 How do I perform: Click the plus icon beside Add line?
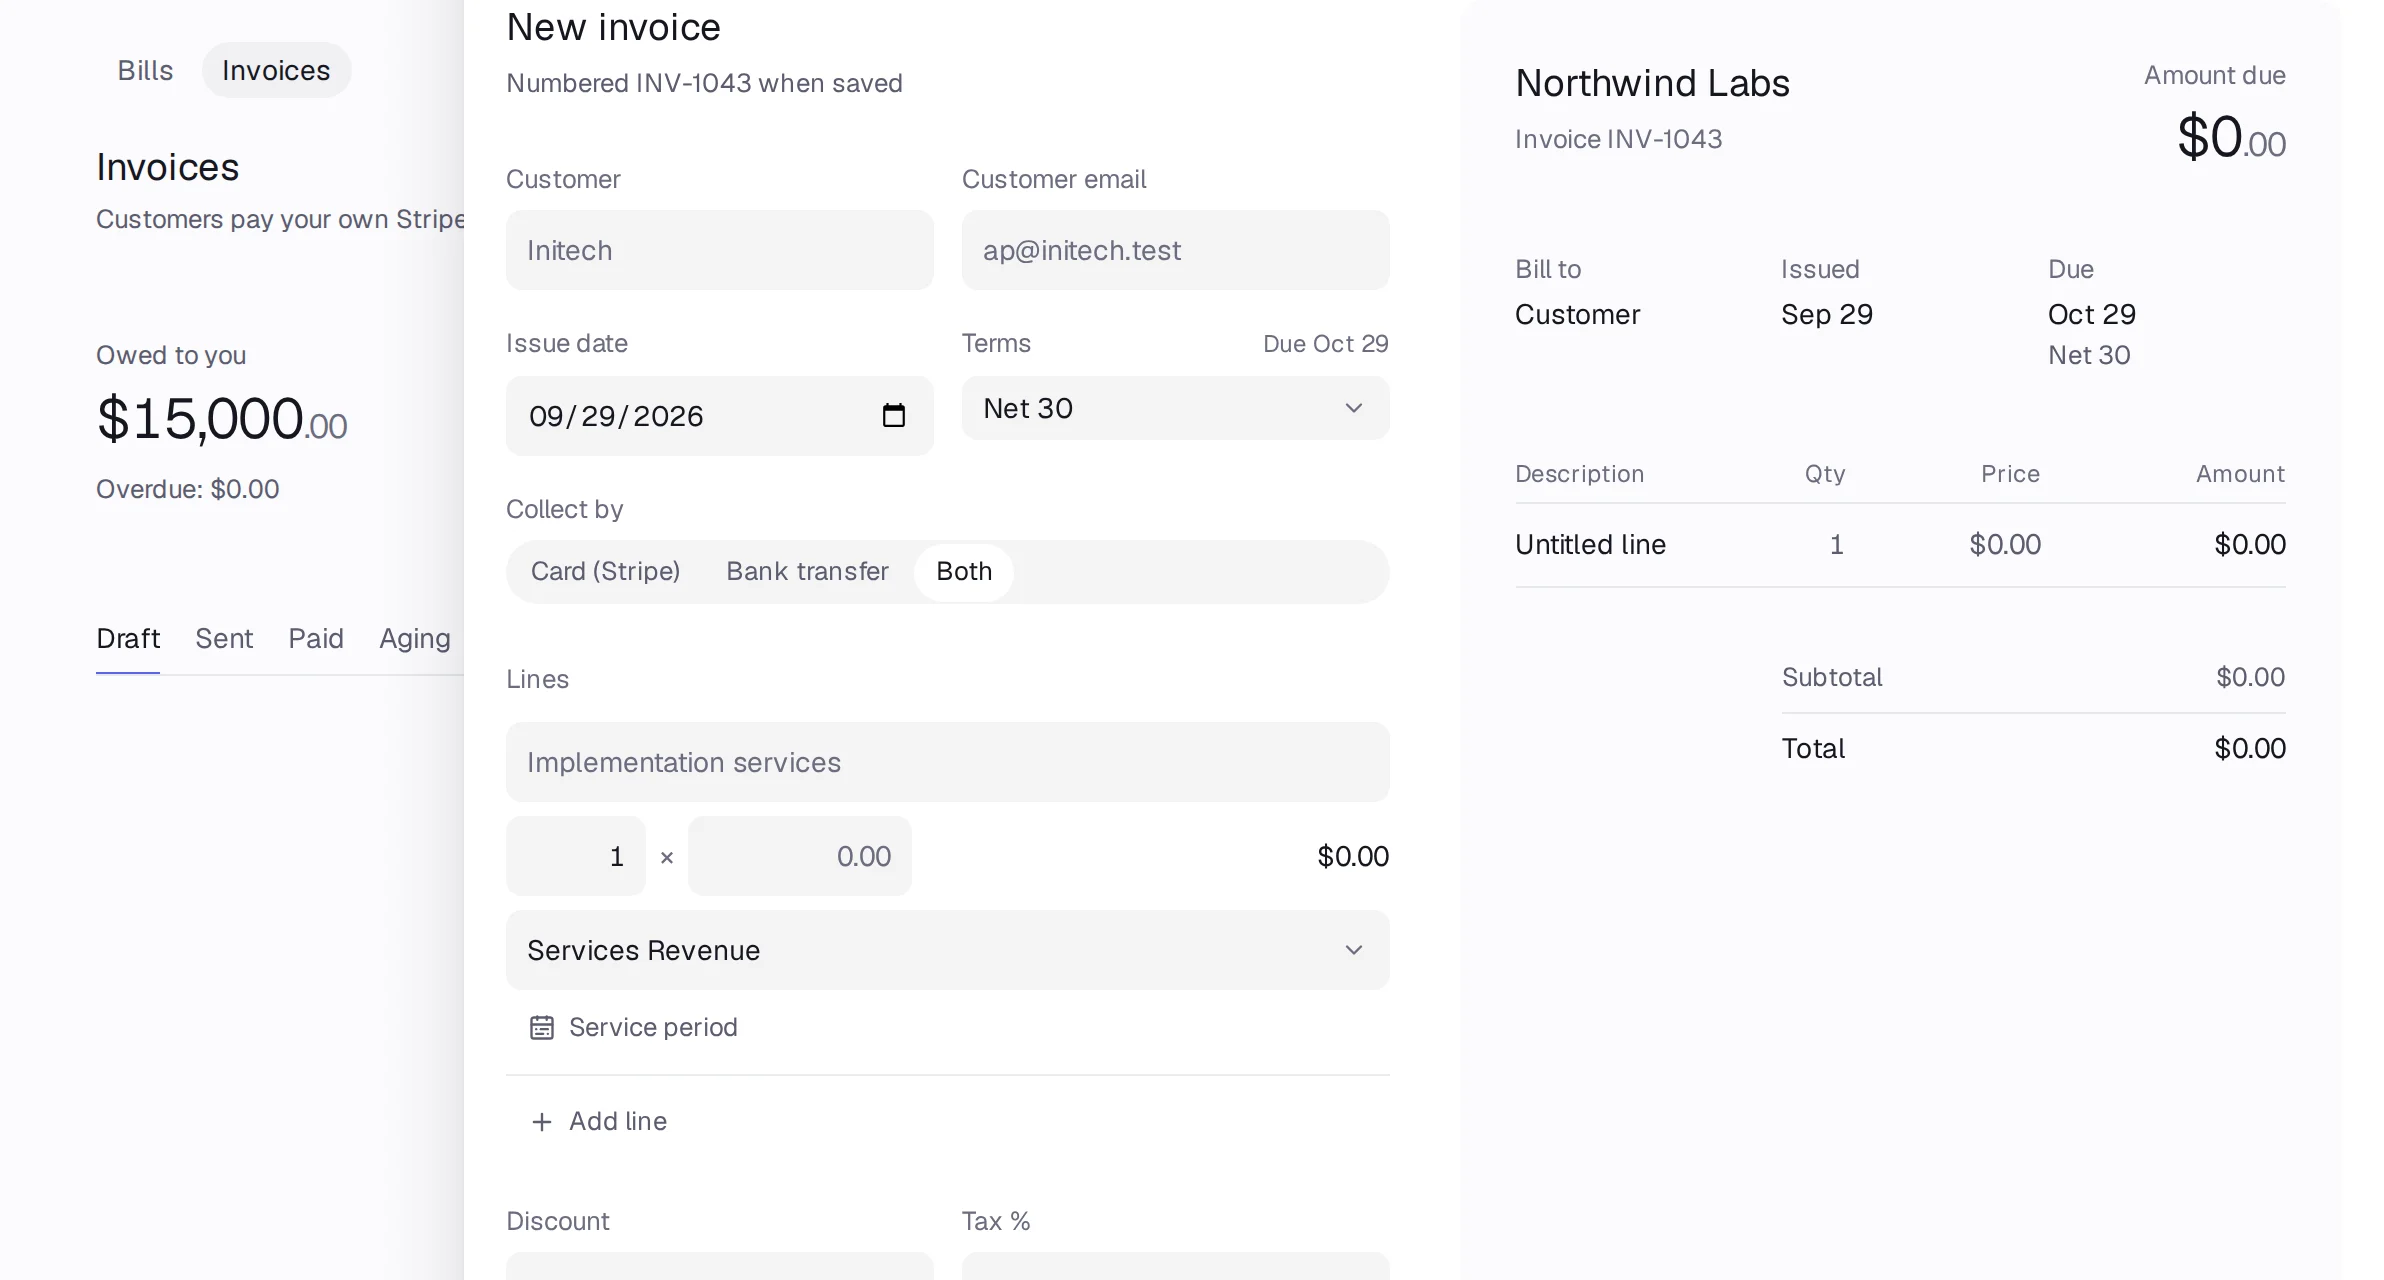tap(541, 1121)
